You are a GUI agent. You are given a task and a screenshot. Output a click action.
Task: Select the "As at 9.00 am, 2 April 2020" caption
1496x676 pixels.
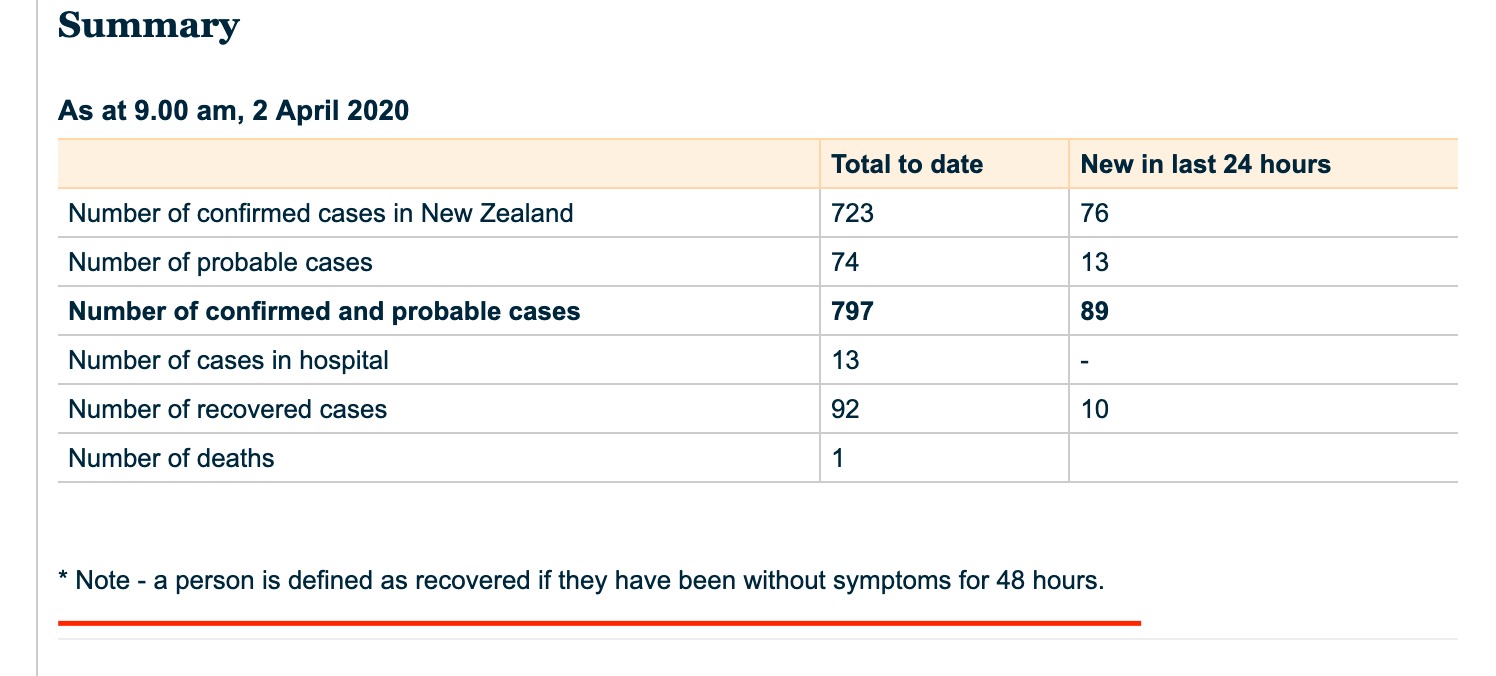pyautogui.click(x=233, y=110)
